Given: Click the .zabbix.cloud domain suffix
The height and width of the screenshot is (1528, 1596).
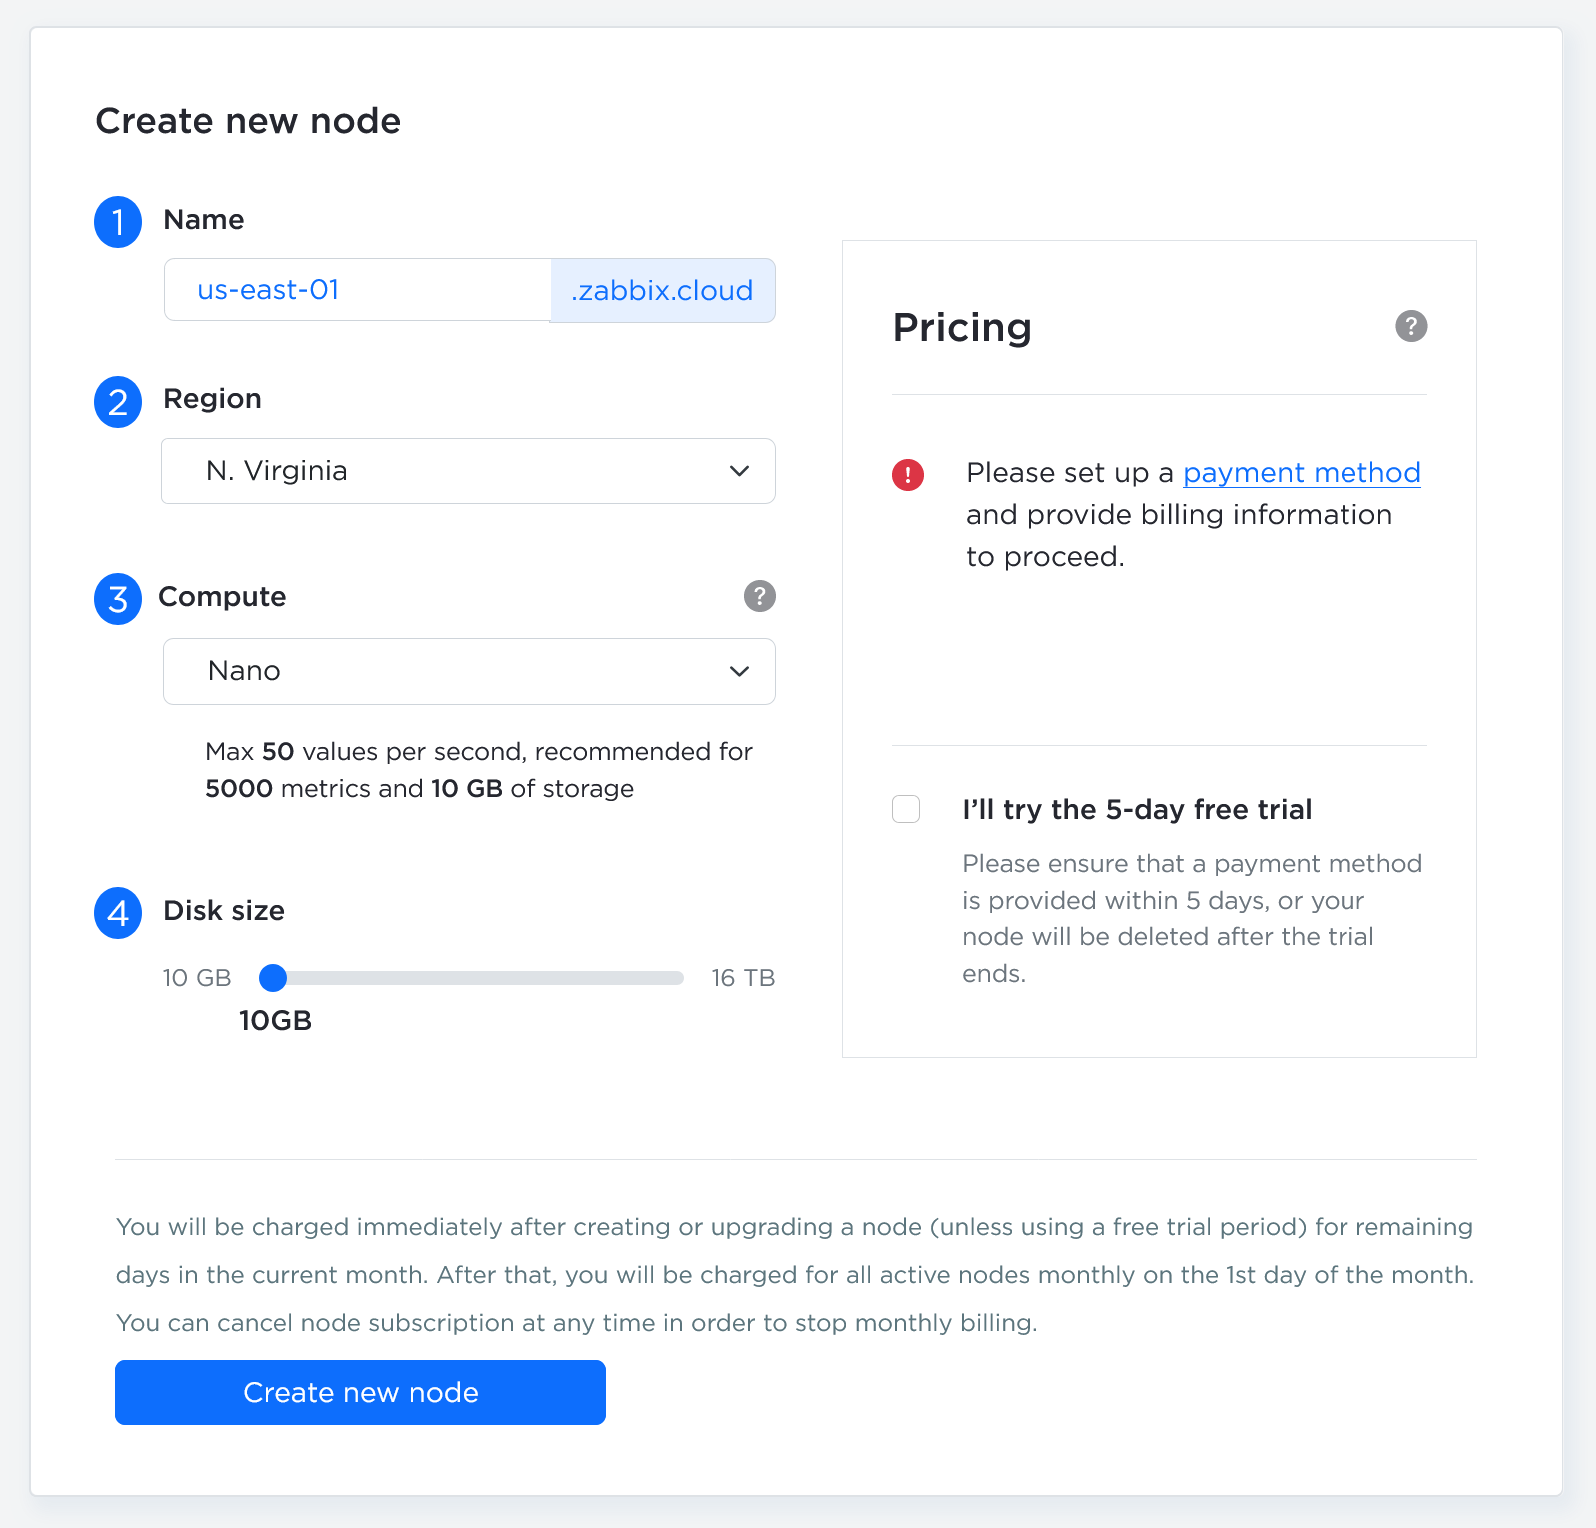Looking at the screenshot, I should click(x=662, y=290).
